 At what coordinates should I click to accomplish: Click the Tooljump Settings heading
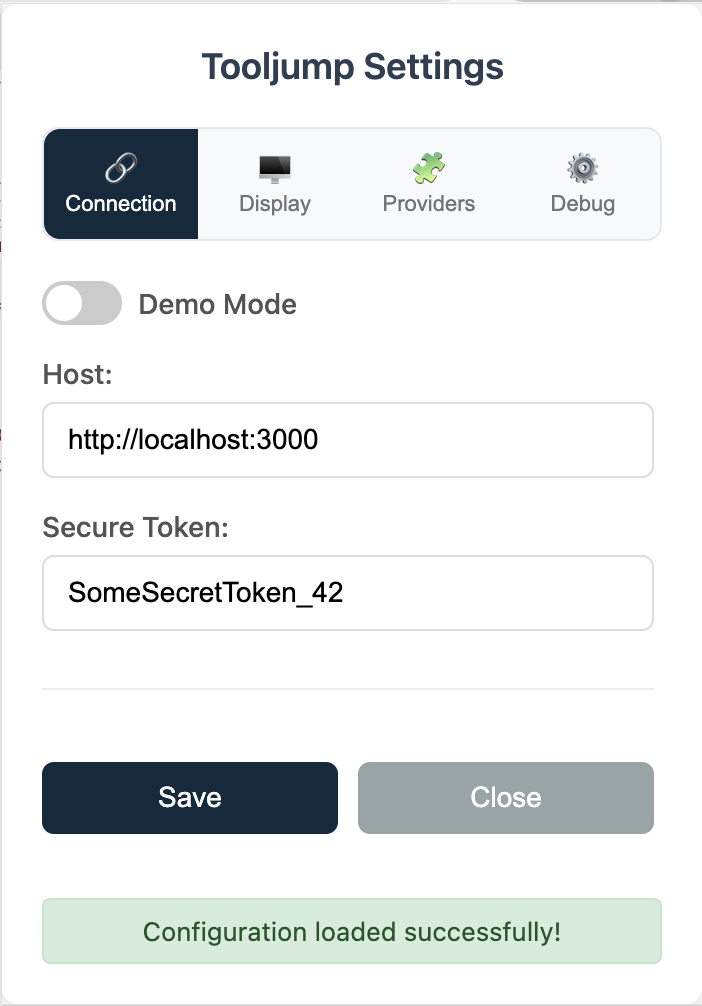[x=352, y=67]
